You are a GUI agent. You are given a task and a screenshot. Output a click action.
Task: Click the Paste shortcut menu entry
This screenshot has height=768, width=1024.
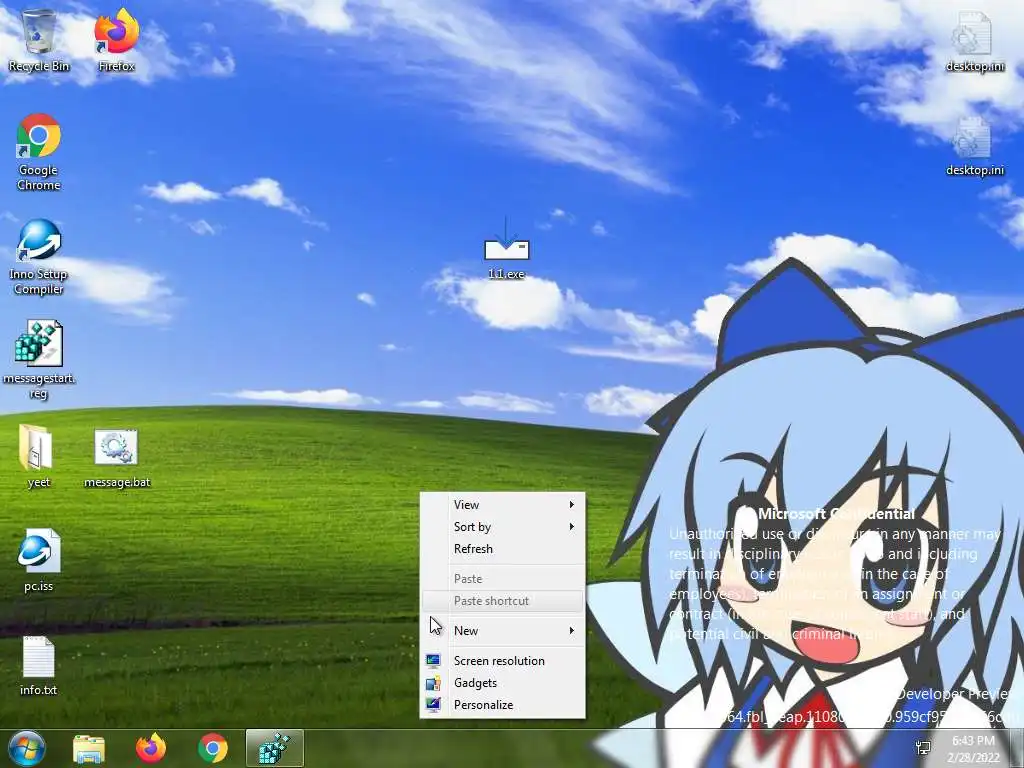502,601
